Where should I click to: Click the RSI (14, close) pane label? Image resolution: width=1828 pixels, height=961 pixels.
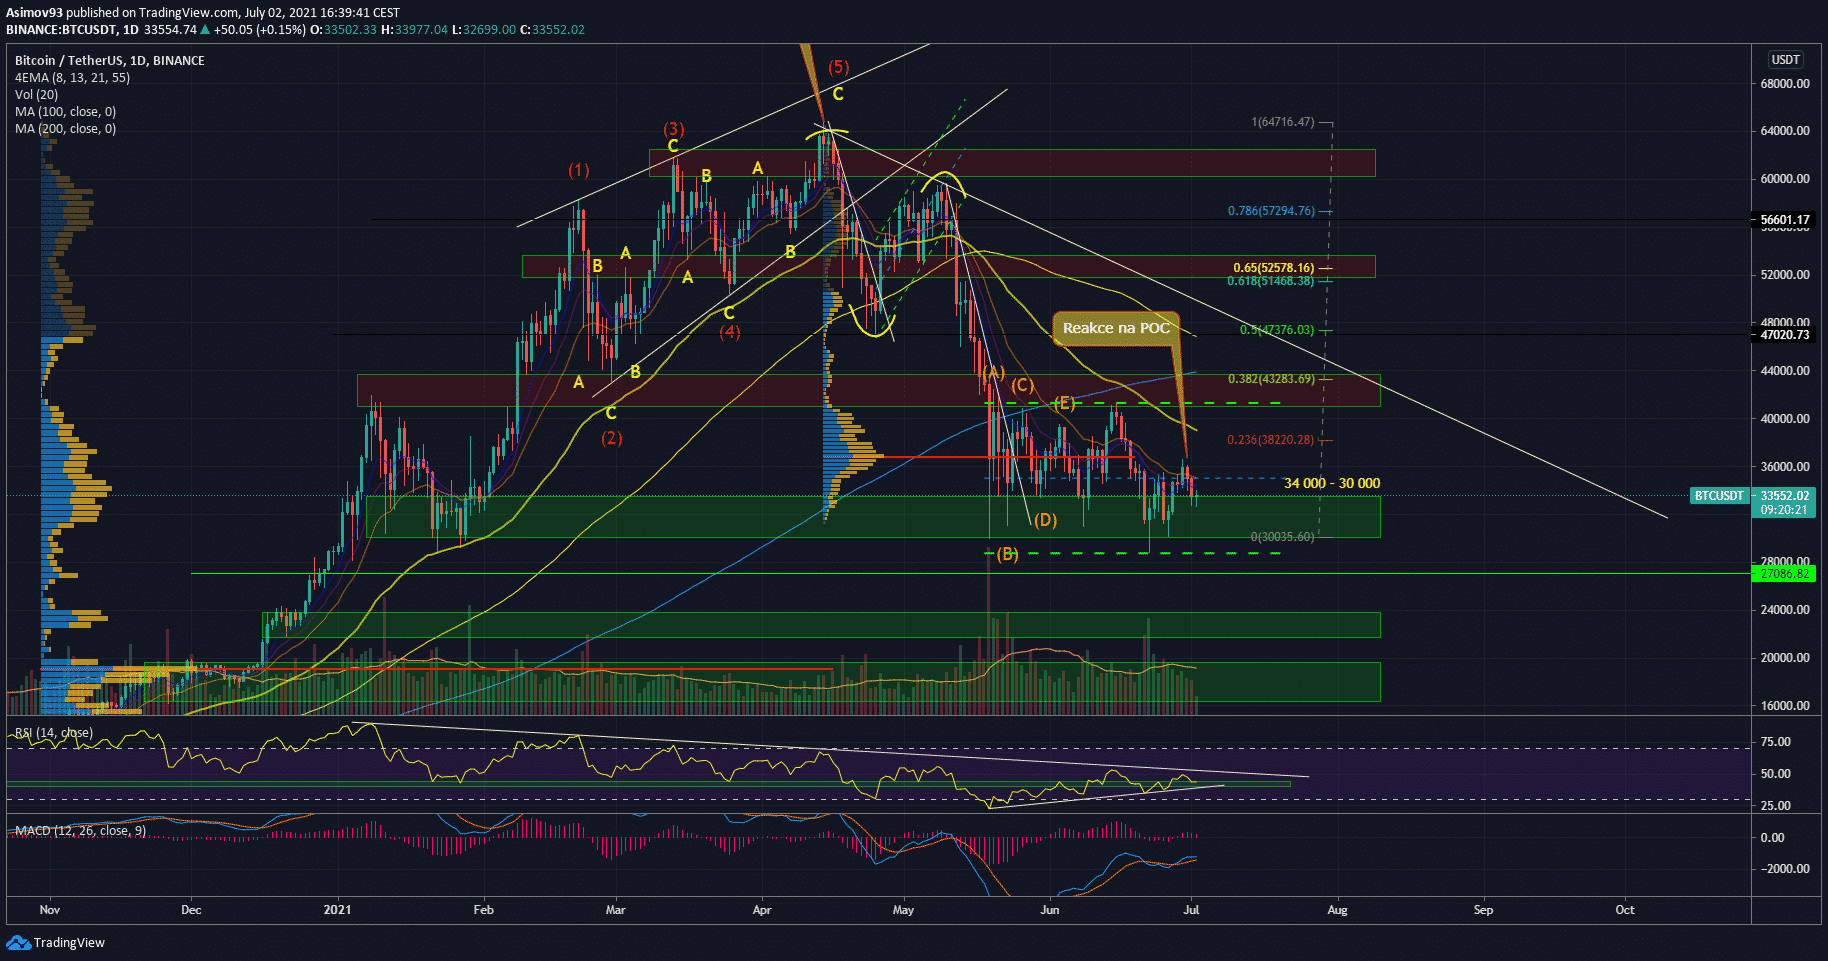(54, 733)
